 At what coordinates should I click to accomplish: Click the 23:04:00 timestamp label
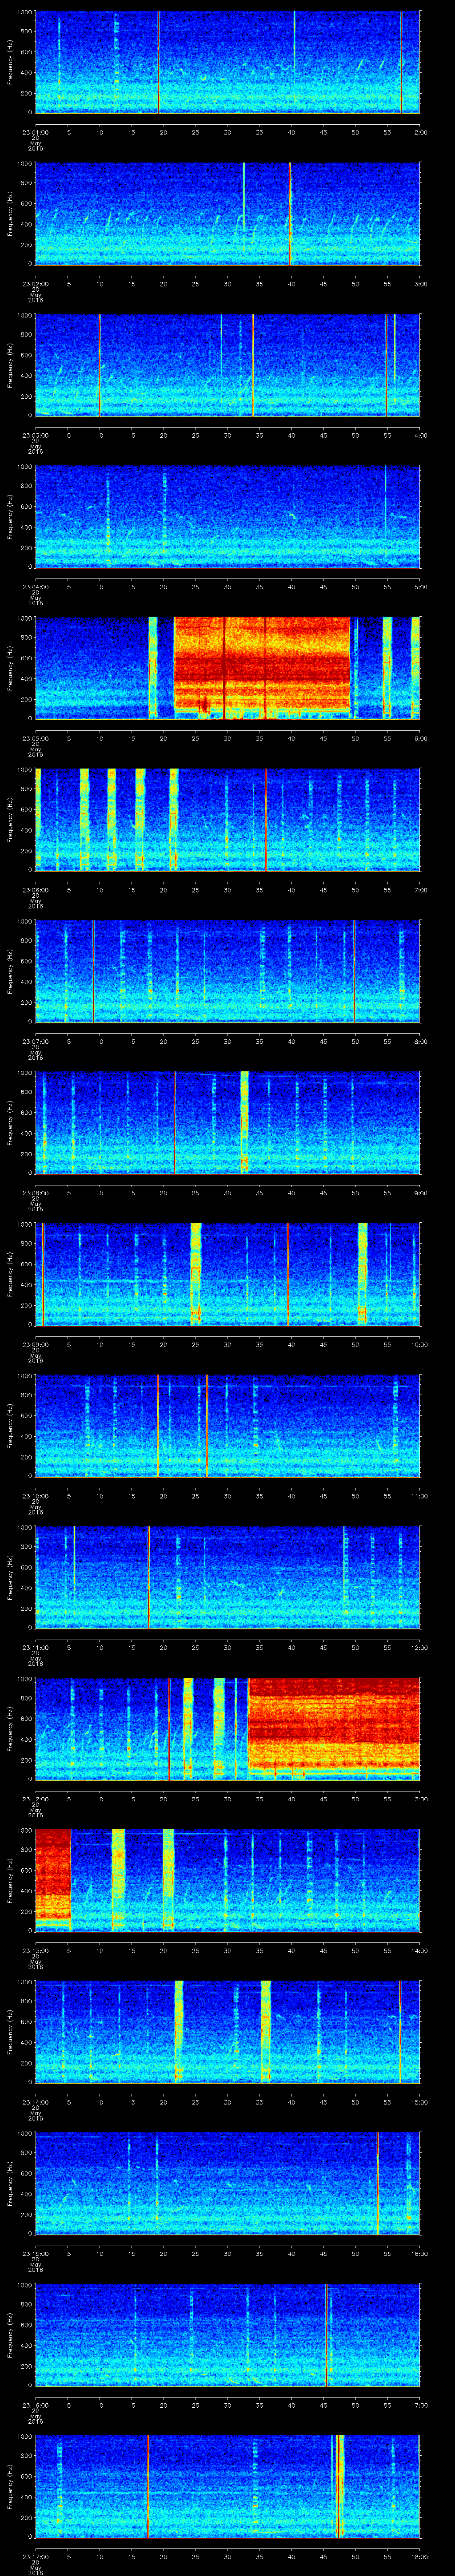35,587
